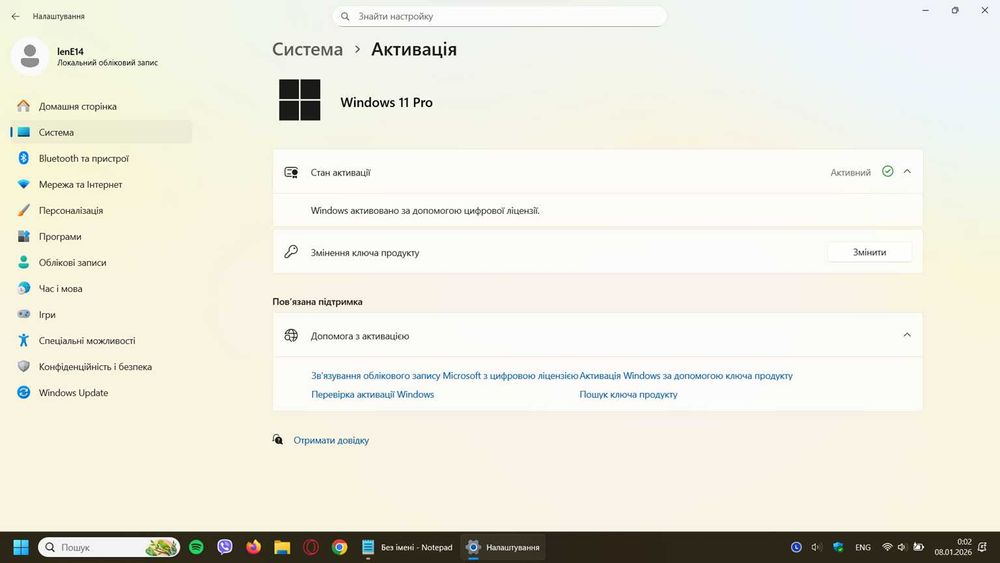Click the battery tray icon
This screenshot has height=563, width=1000.
(918, 547)
